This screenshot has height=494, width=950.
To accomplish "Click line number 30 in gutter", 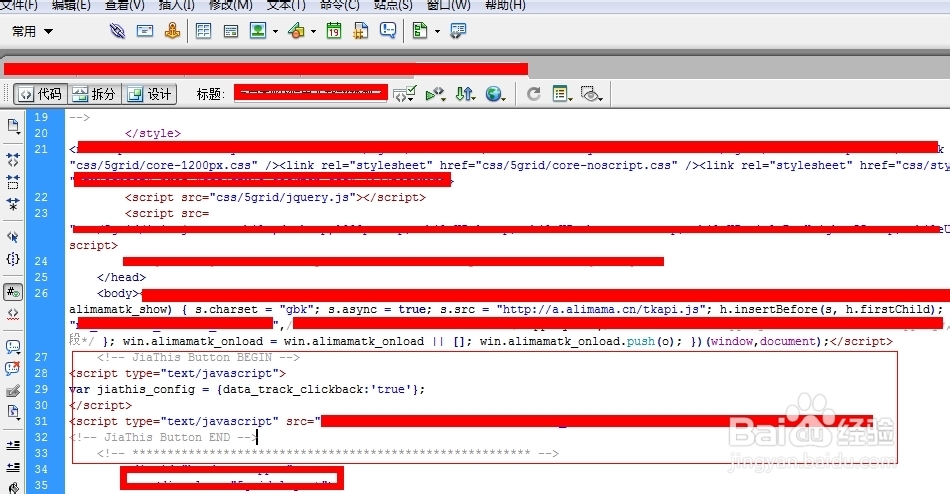I will tap(41, 405).
